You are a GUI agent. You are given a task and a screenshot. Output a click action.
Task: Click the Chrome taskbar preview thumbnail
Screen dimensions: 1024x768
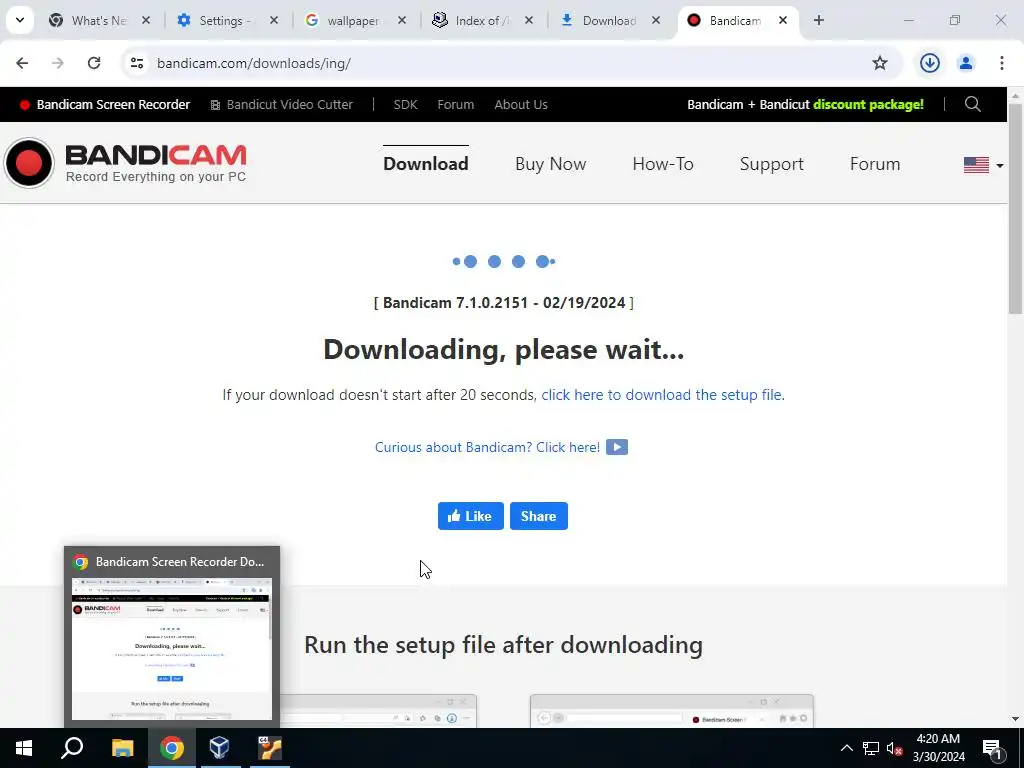click(x=172, y=649)
